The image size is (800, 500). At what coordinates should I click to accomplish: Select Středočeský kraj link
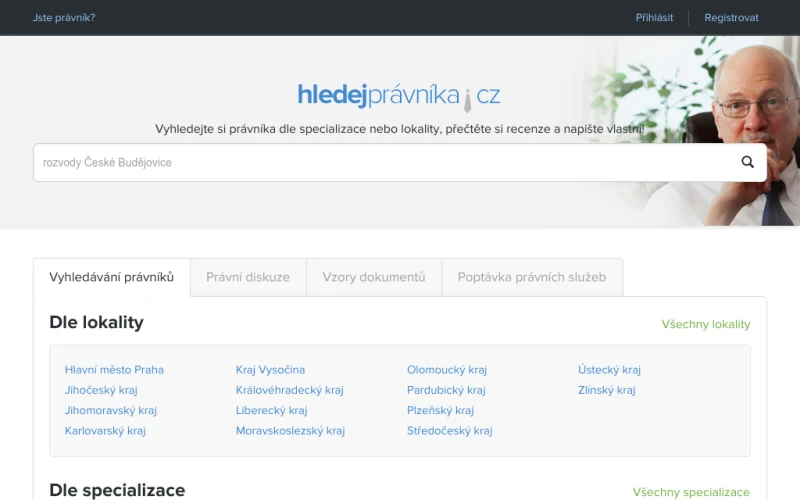pos(449,431)
